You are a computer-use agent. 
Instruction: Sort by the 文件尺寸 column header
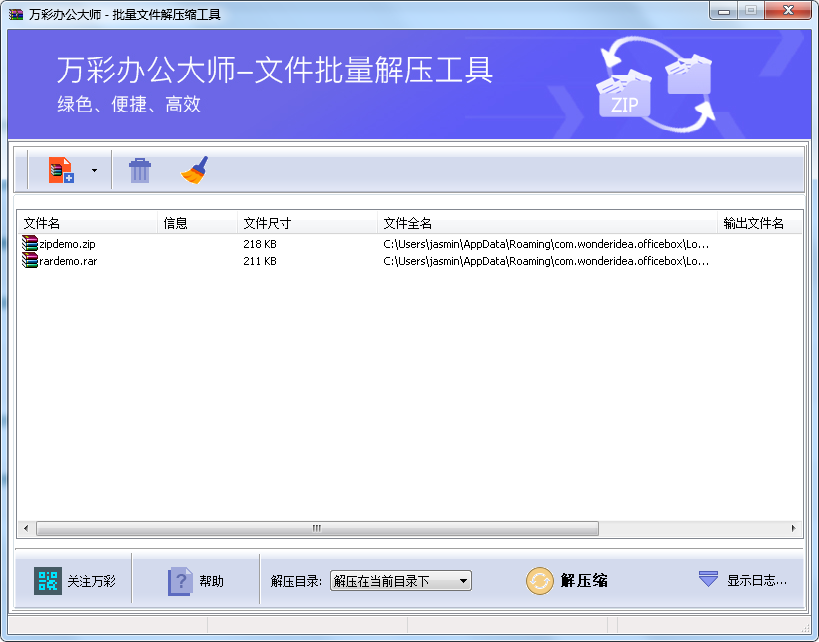[308, 224]
